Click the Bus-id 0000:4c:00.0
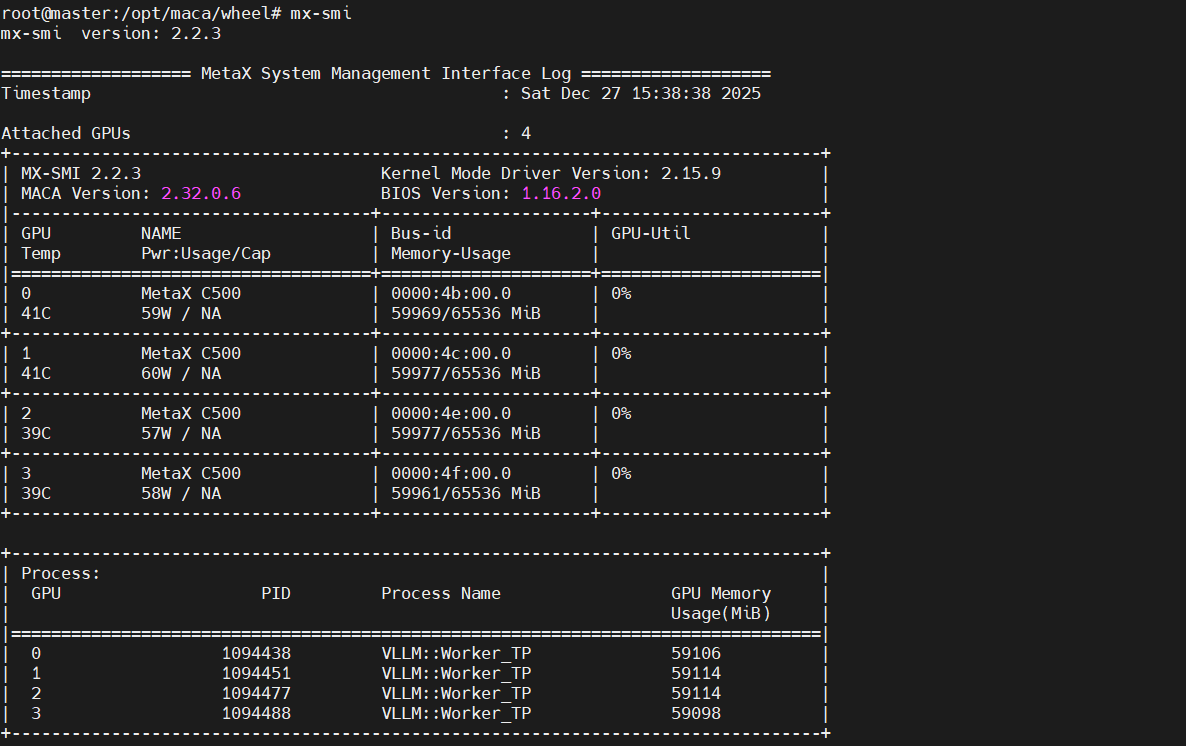 (x=451, y=353)
